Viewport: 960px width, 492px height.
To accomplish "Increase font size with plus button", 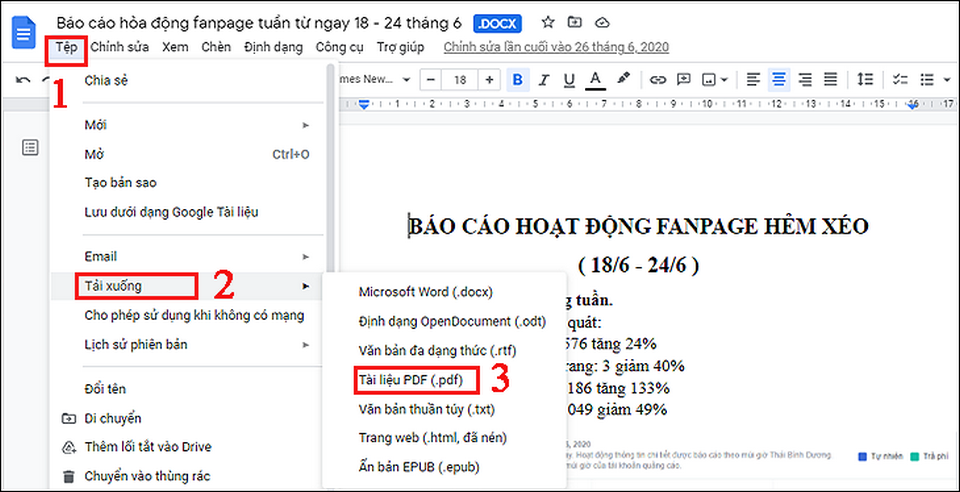I will click(x=489, y=79).
